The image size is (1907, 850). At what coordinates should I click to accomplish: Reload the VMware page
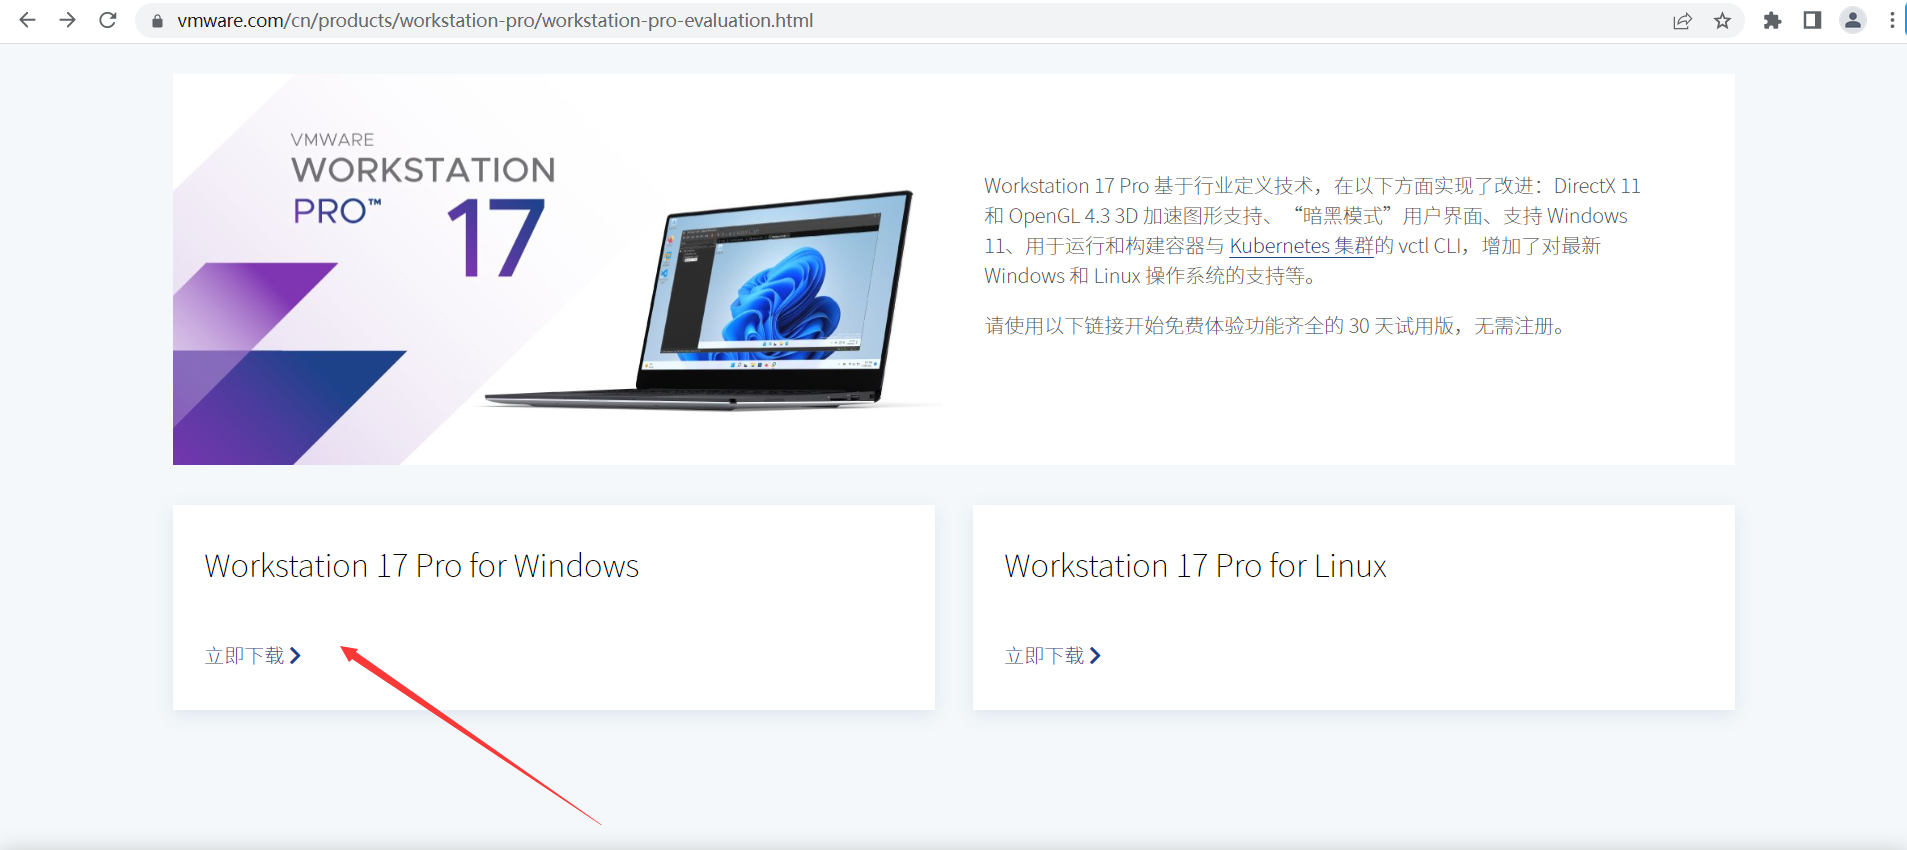pos(108,20)
